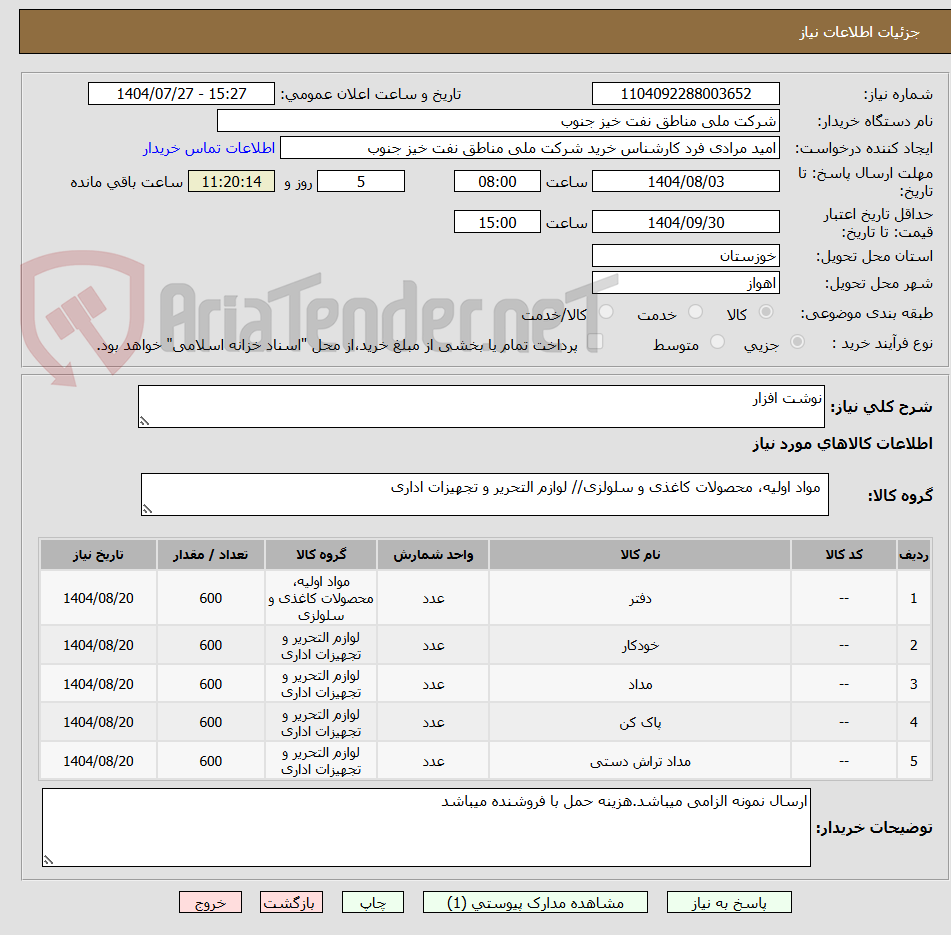
Task: Click the item name دفتر
Action: pos(640,598)
